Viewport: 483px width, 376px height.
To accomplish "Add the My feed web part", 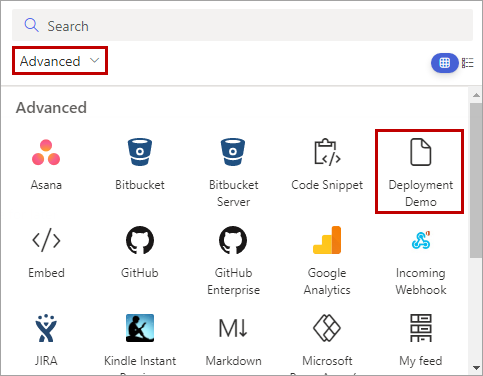I will [421, 340].
